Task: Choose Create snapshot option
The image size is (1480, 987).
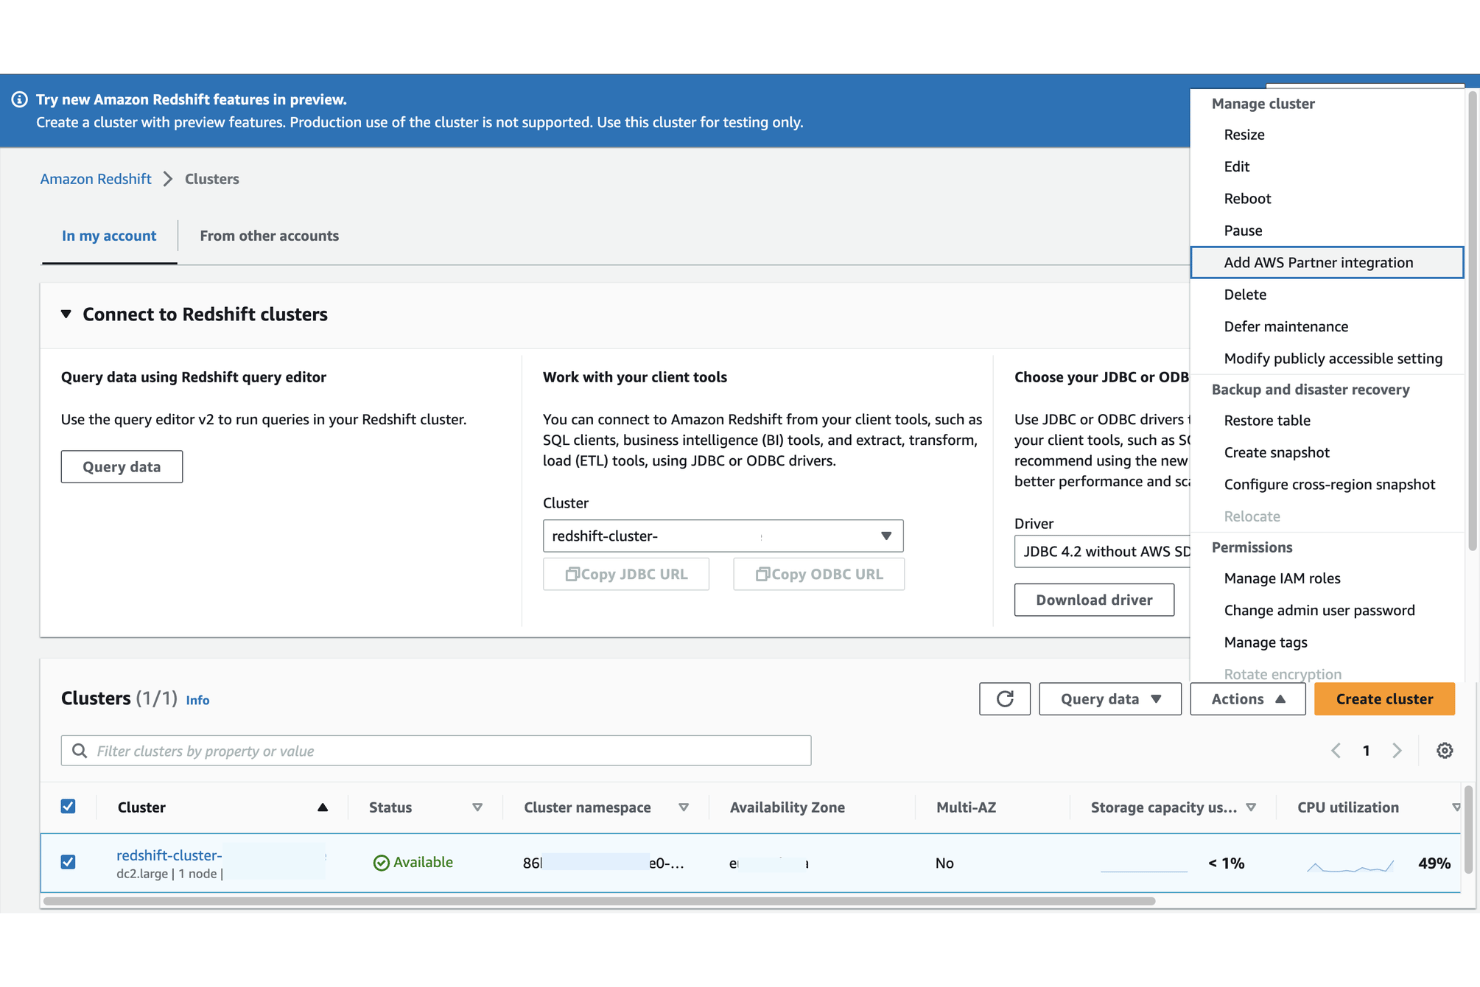Action: (1327, 453)
